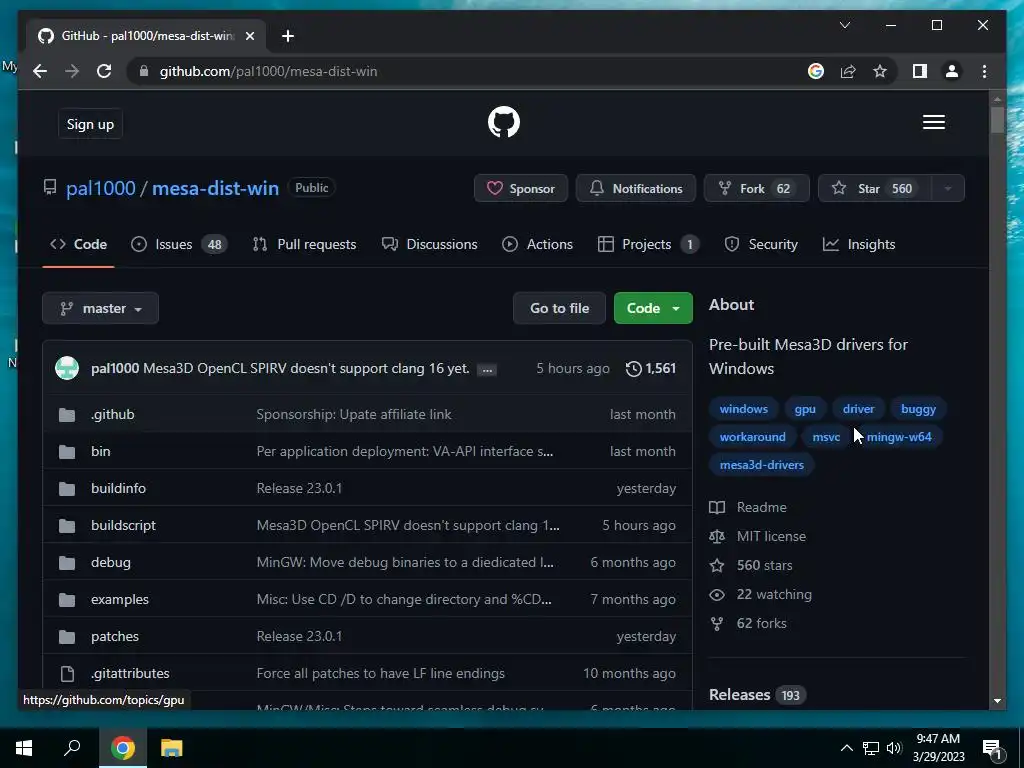This screenshot has height=768, width=1024.
Task: Select the msvc topic tag
Action: coord(826,437)
